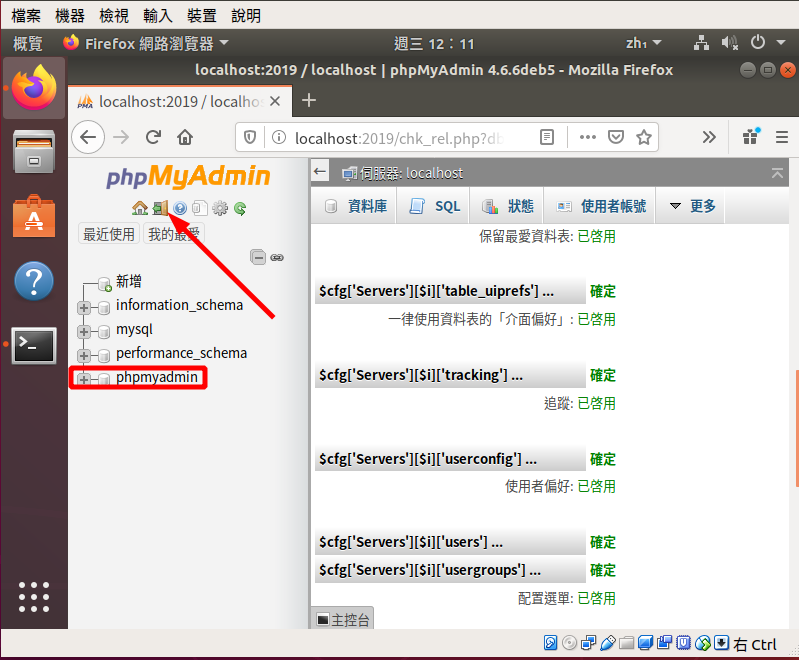Open mysql database link
Screen dimensions: 799x660
point(134,329)
